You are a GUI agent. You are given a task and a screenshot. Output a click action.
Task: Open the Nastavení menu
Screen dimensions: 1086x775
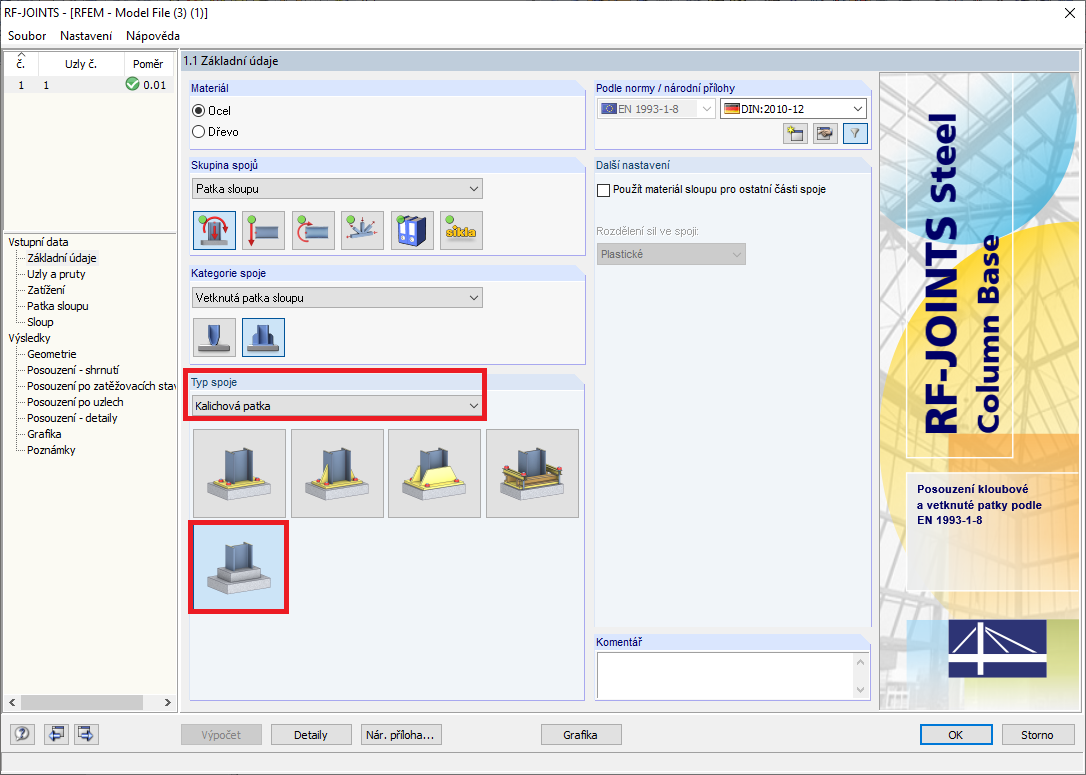[86, 35]
